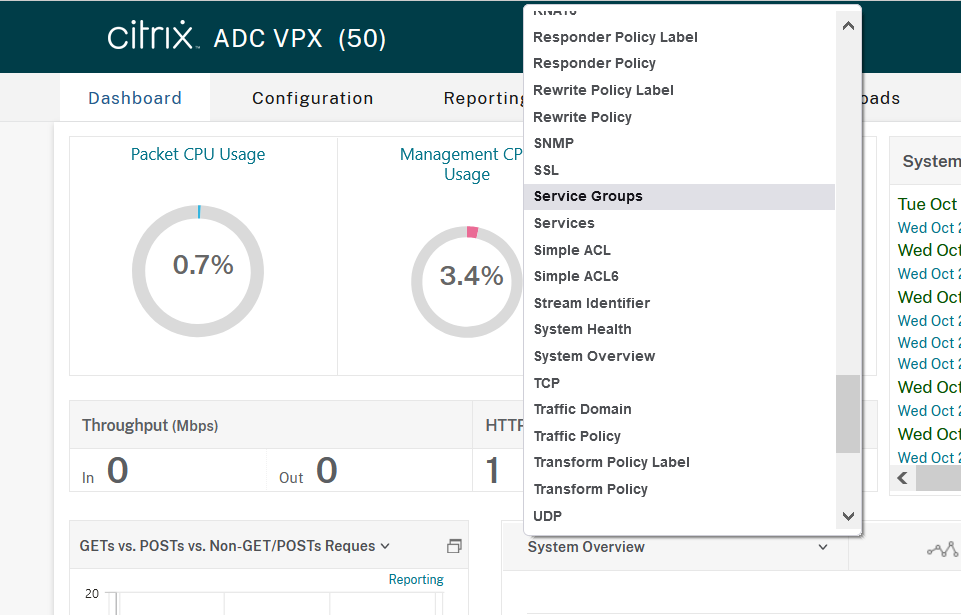Choose Rewrite Policy Label entry
The width and height of the screenshot is (961, 615).
603,90
